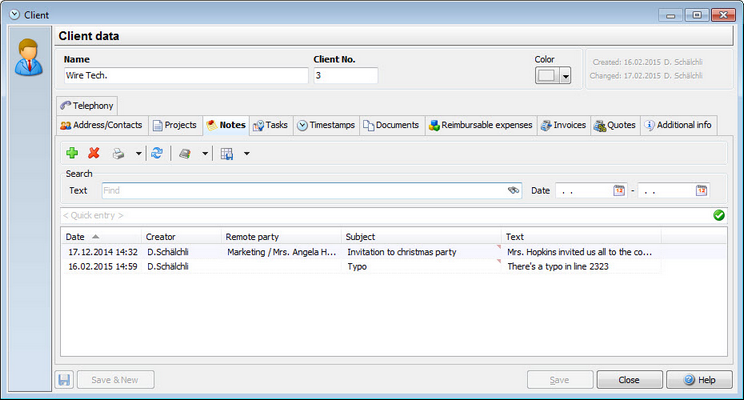The image size is (744, 400).
Task: Switch to Address/Contacts tab
Action: [x=102, y=125]
